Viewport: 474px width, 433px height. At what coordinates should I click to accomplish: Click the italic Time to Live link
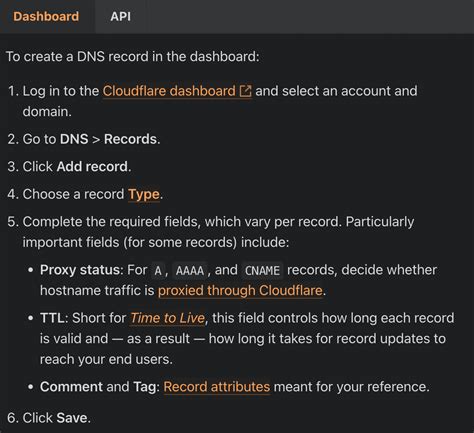(x=167, y=318)
